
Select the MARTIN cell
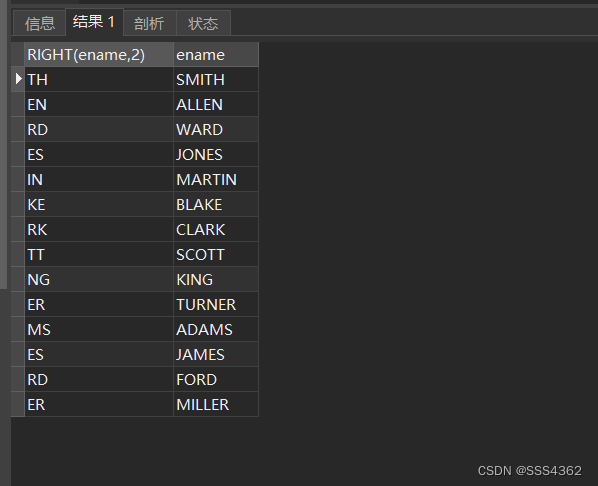[x=216, y=179]
